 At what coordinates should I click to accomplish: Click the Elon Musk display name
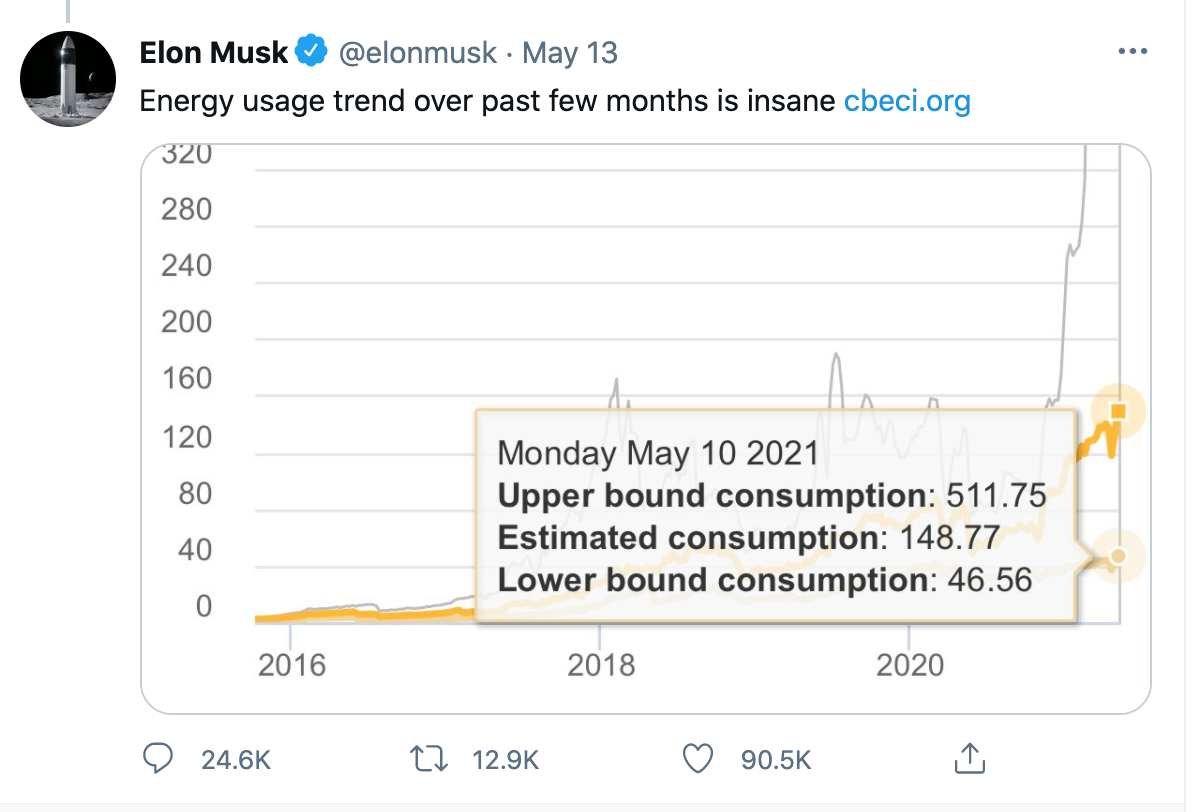pos(213,53)
